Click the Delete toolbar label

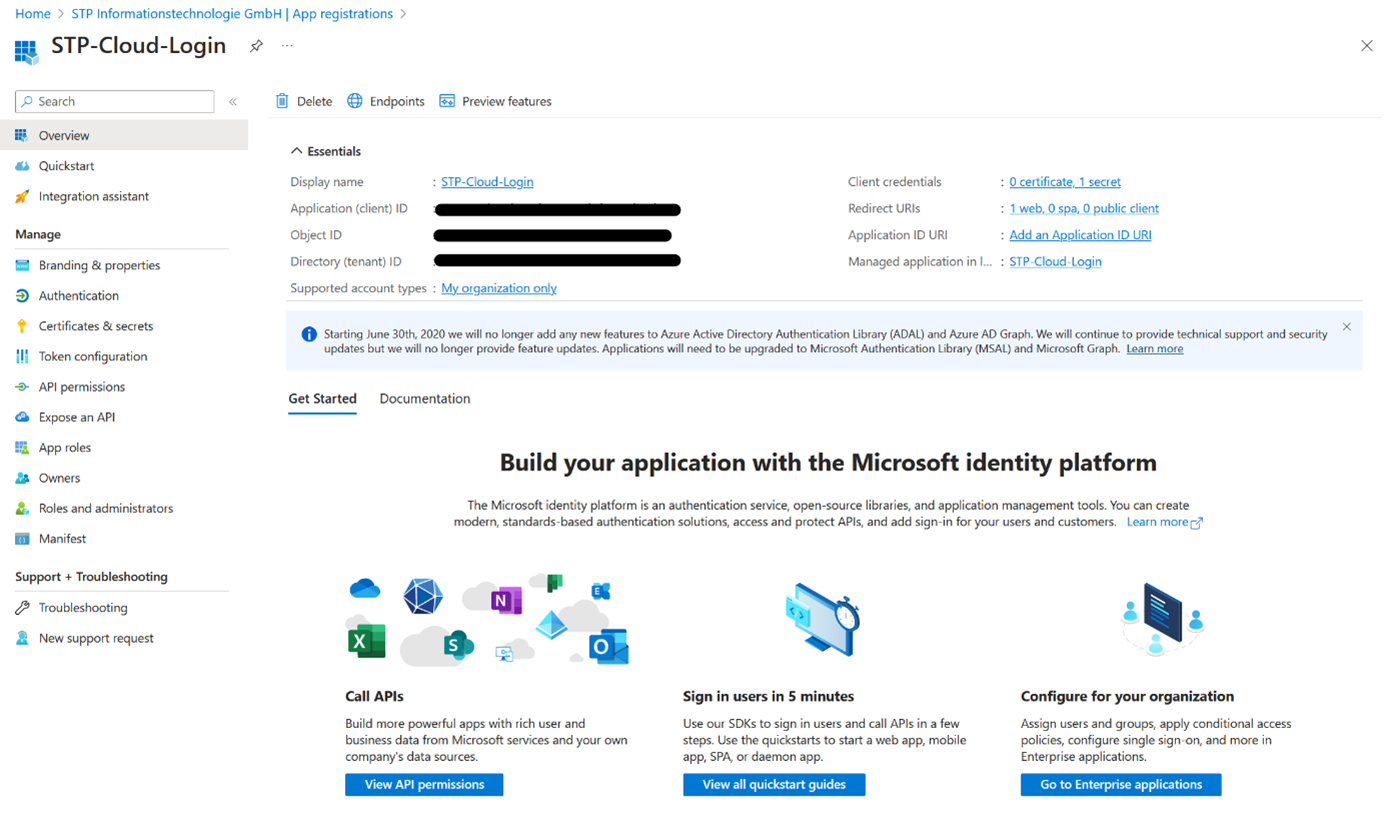(x=314, y=101)
